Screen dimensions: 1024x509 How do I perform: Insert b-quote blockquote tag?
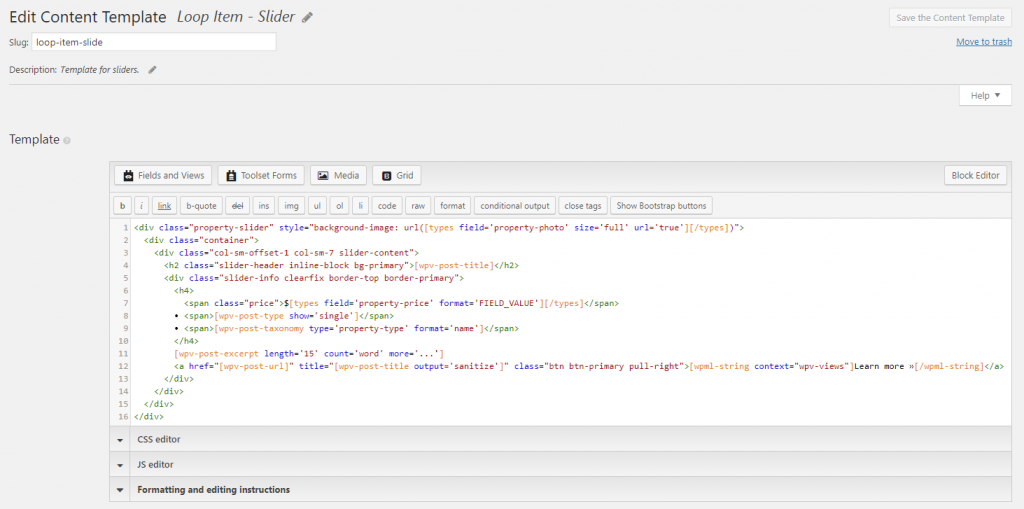(201, 205)
